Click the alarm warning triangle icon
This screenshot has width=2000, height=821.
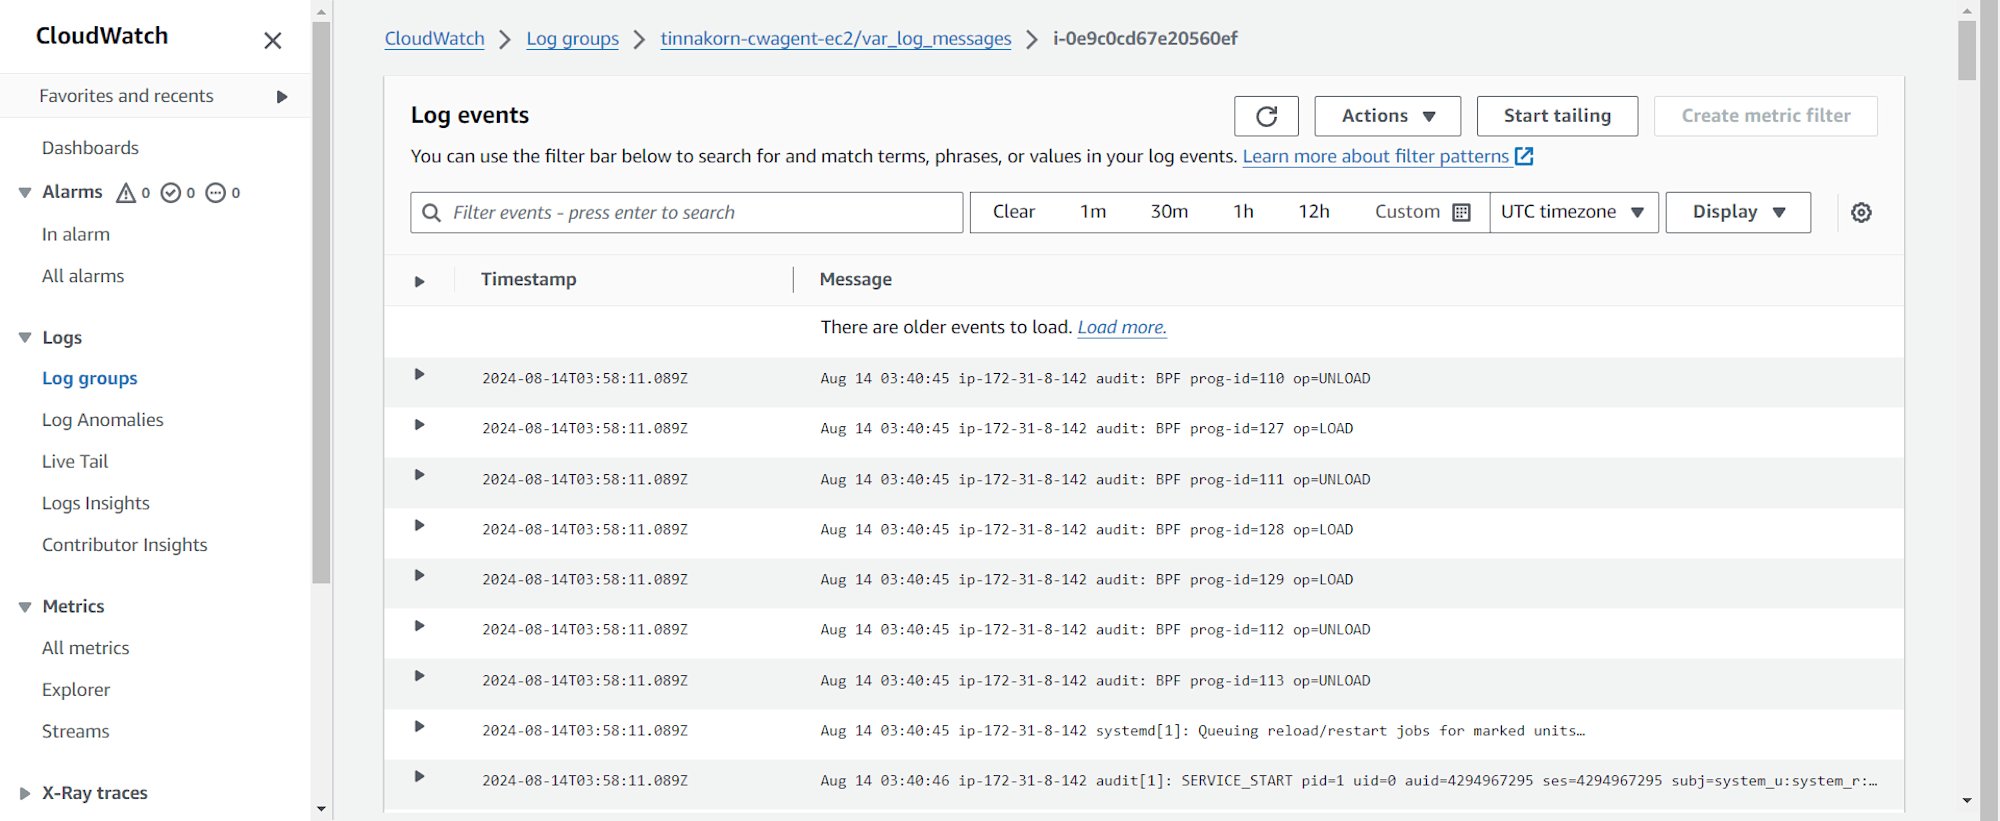[x=126, y=193]
